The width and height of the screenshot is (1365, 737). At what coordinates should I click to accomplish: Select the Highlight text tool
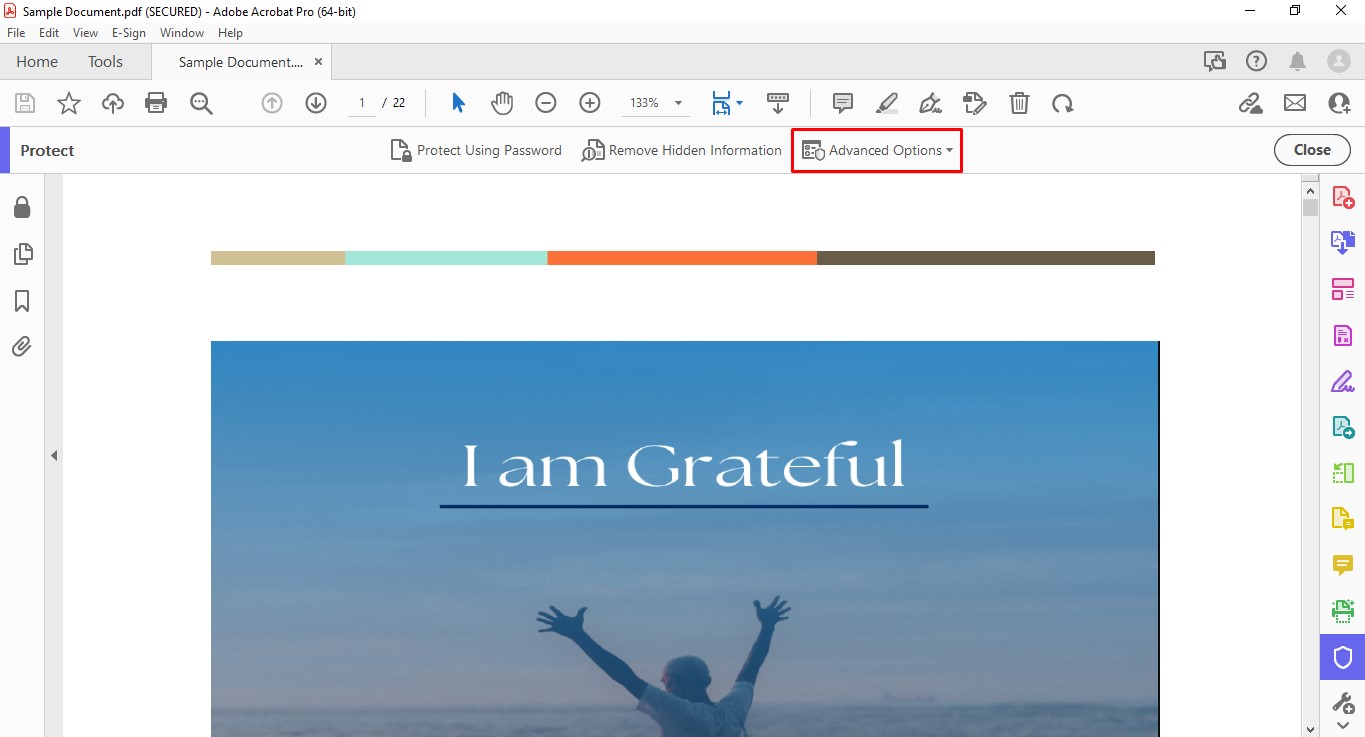(887, 103)
